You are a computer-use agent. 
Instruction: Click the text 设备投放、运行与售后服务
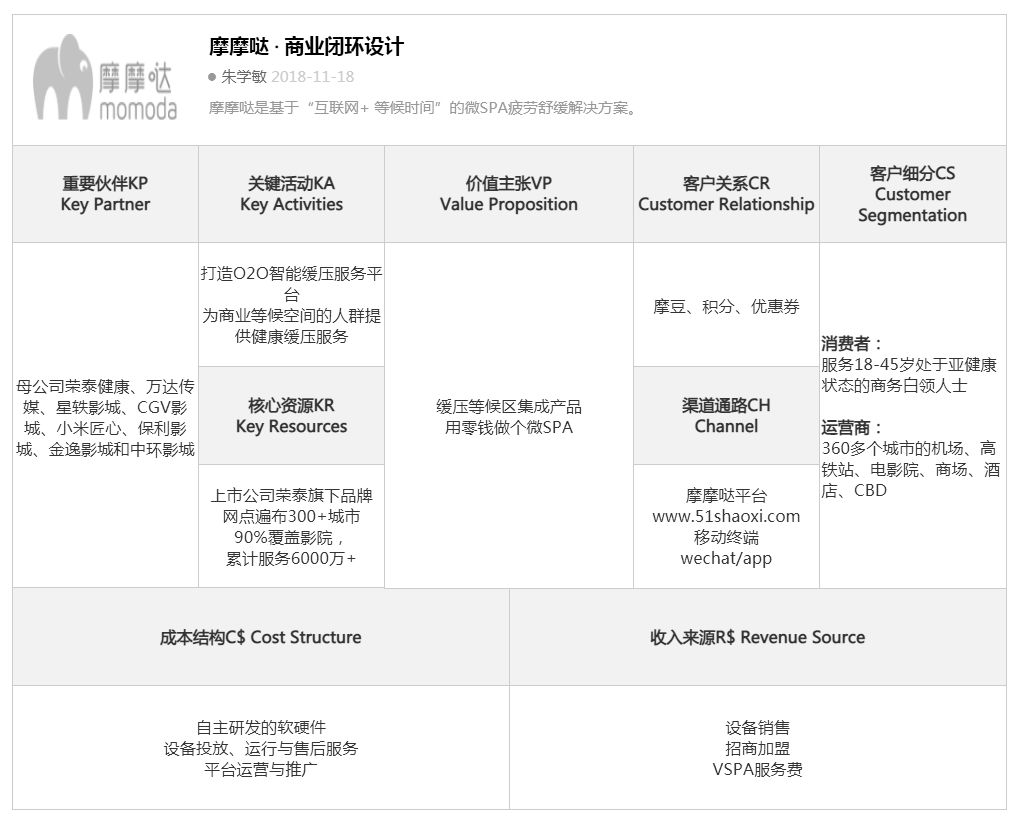point(261,749)
